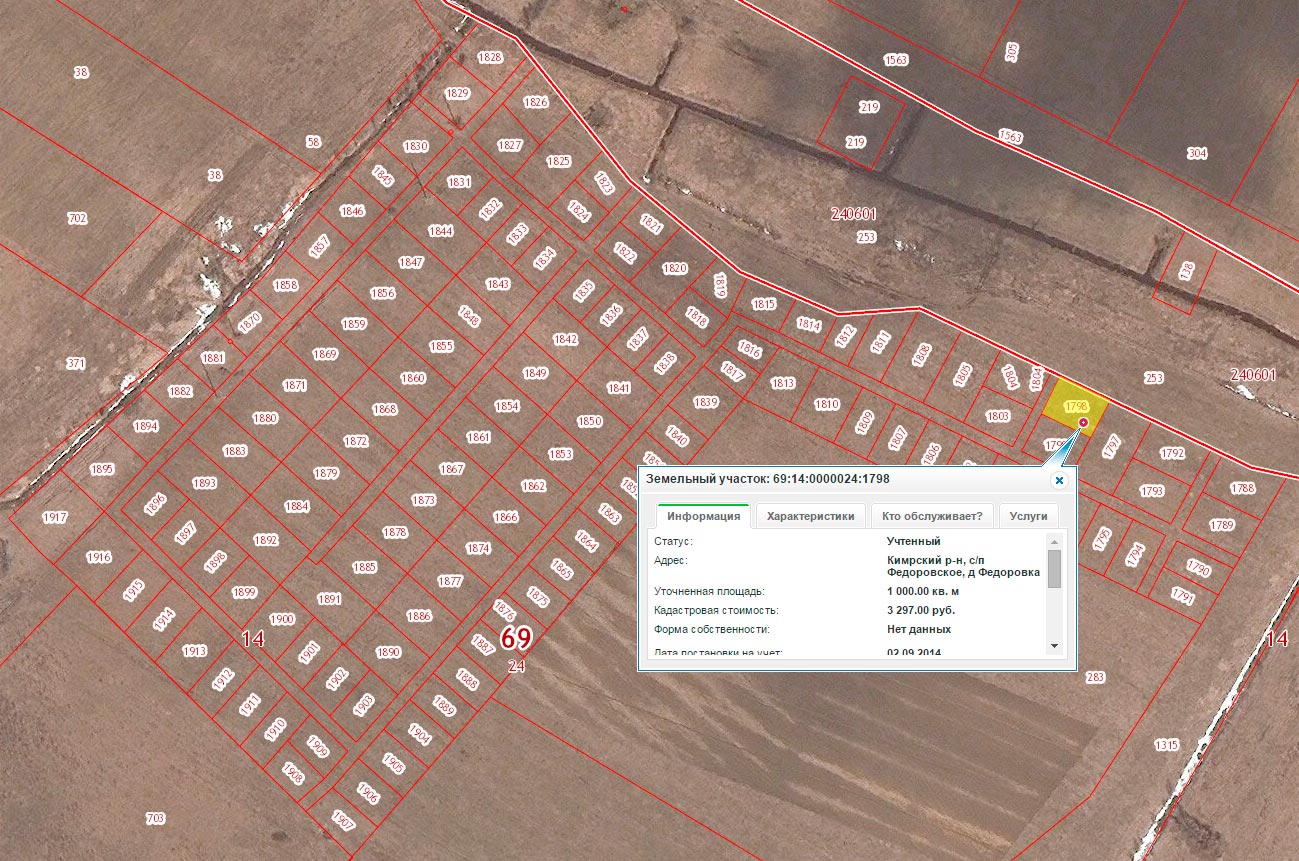Select parcel 1844 on the map
The height and width of the screenshot is (861, 1299).
441,231
